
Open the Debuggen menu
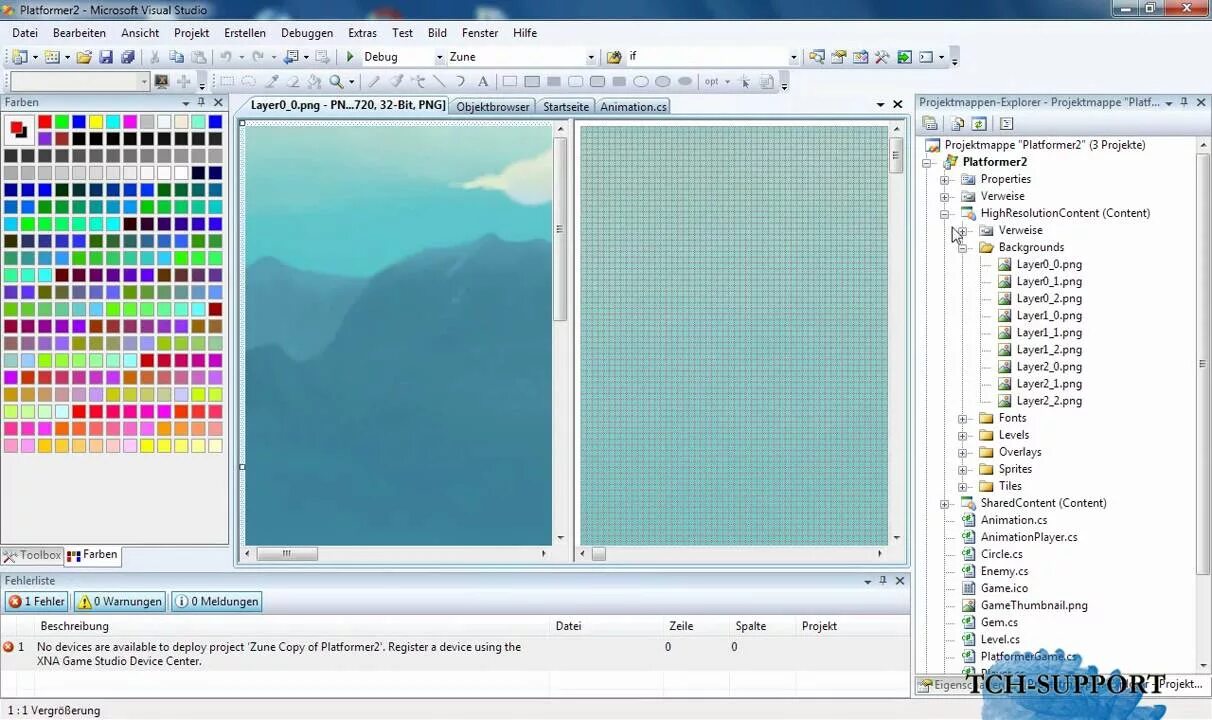(x=307, y=33)
